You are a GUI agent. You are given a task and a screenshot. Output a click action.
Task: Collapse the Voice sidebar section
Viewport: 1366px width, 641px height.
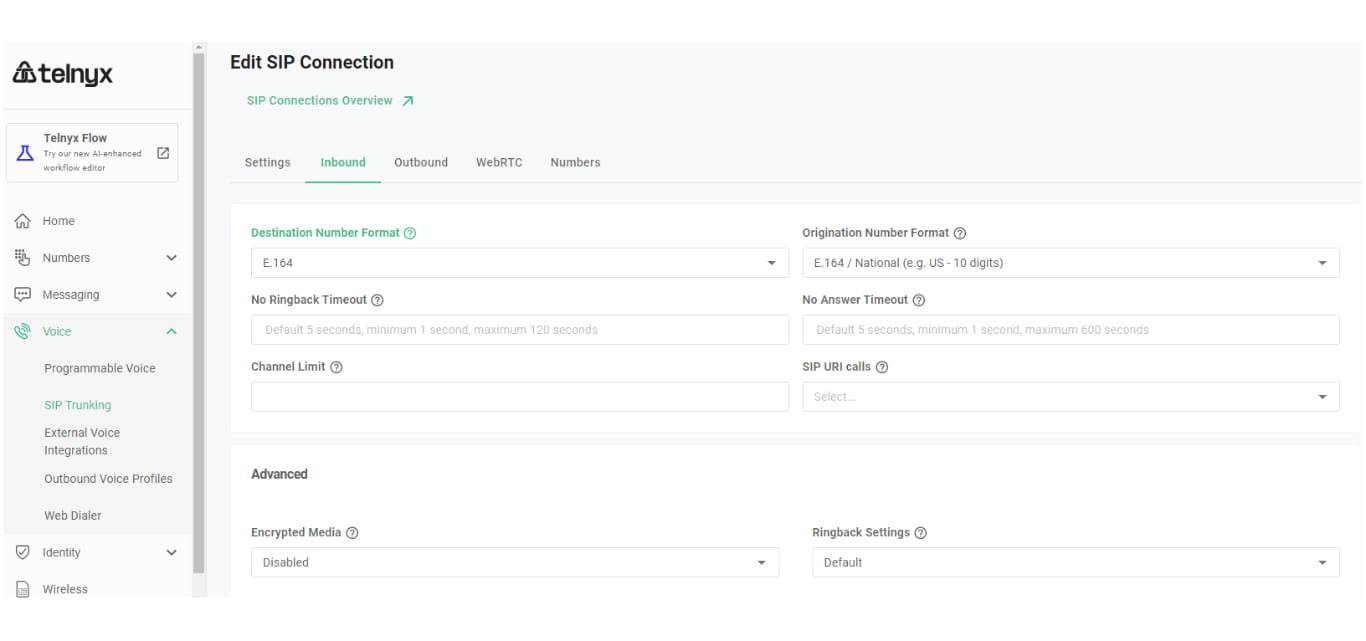click(171, 332)
